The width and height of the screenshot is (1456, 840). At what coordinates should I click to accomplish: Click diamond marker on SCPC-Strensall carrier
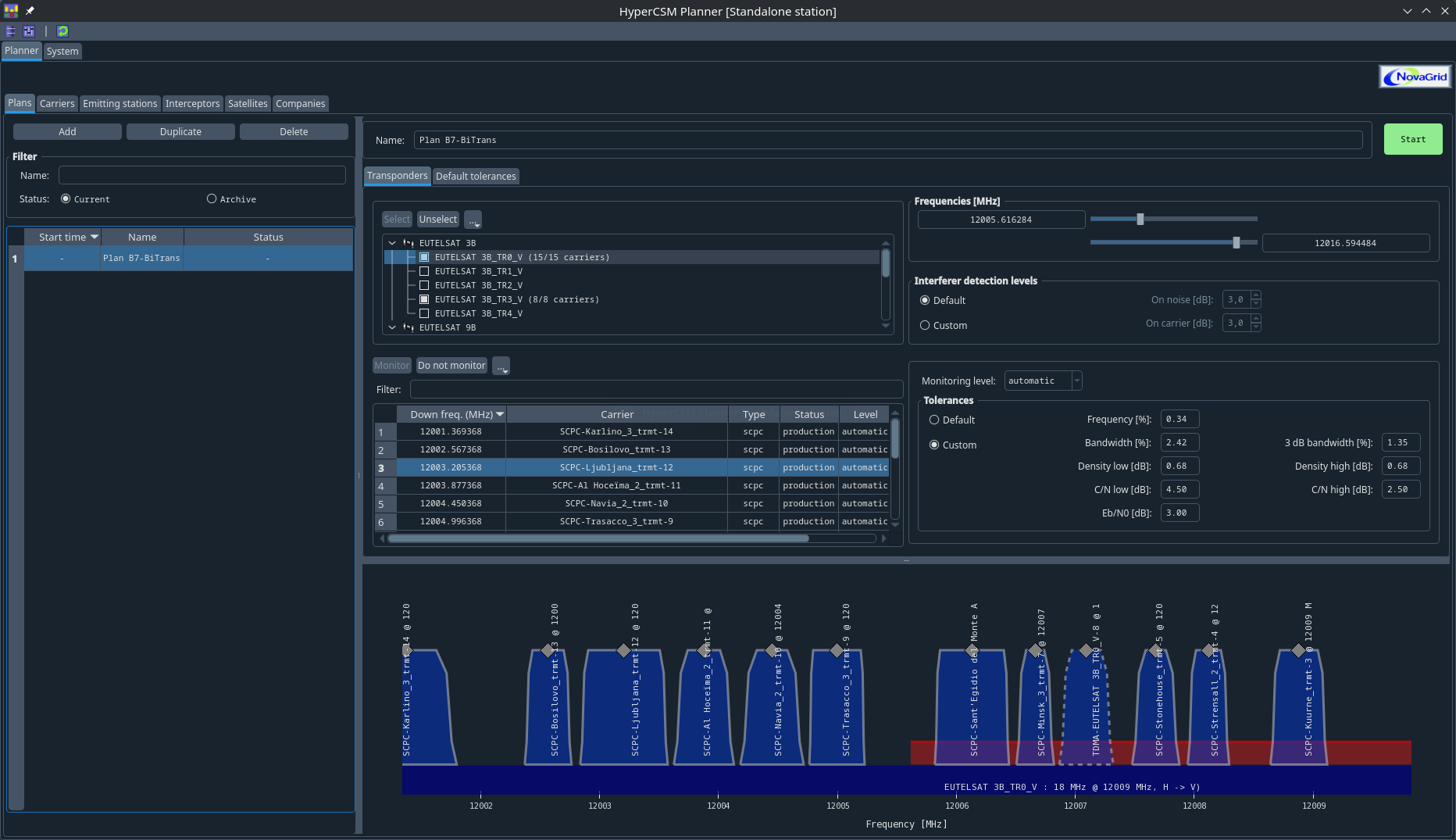coord(1208,651)
